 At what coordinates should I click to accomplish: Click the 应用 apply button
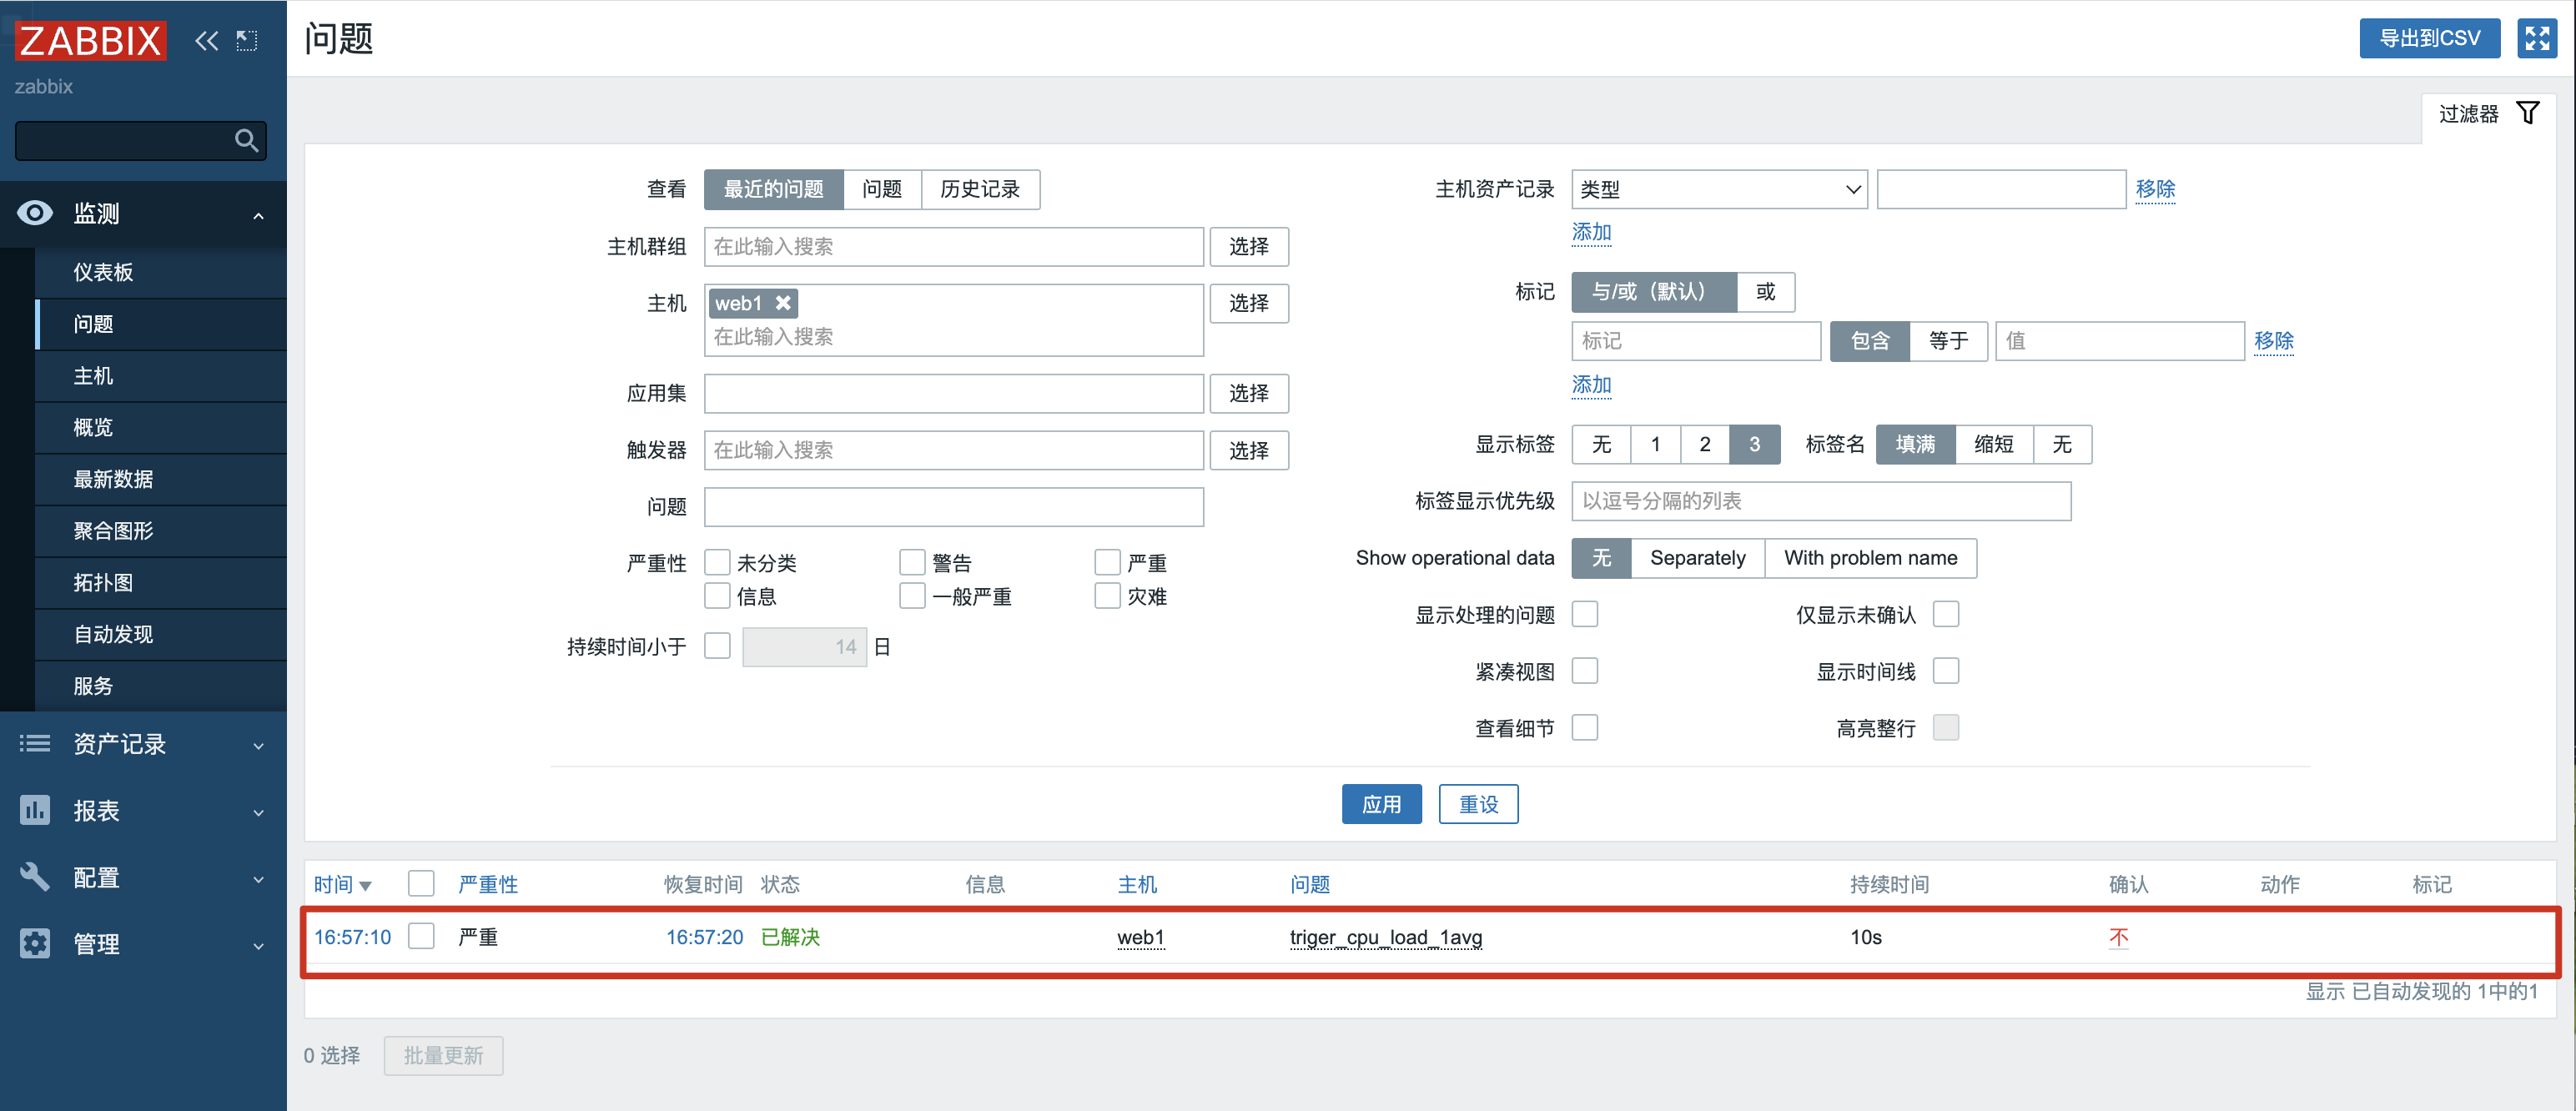[1381, 804]
